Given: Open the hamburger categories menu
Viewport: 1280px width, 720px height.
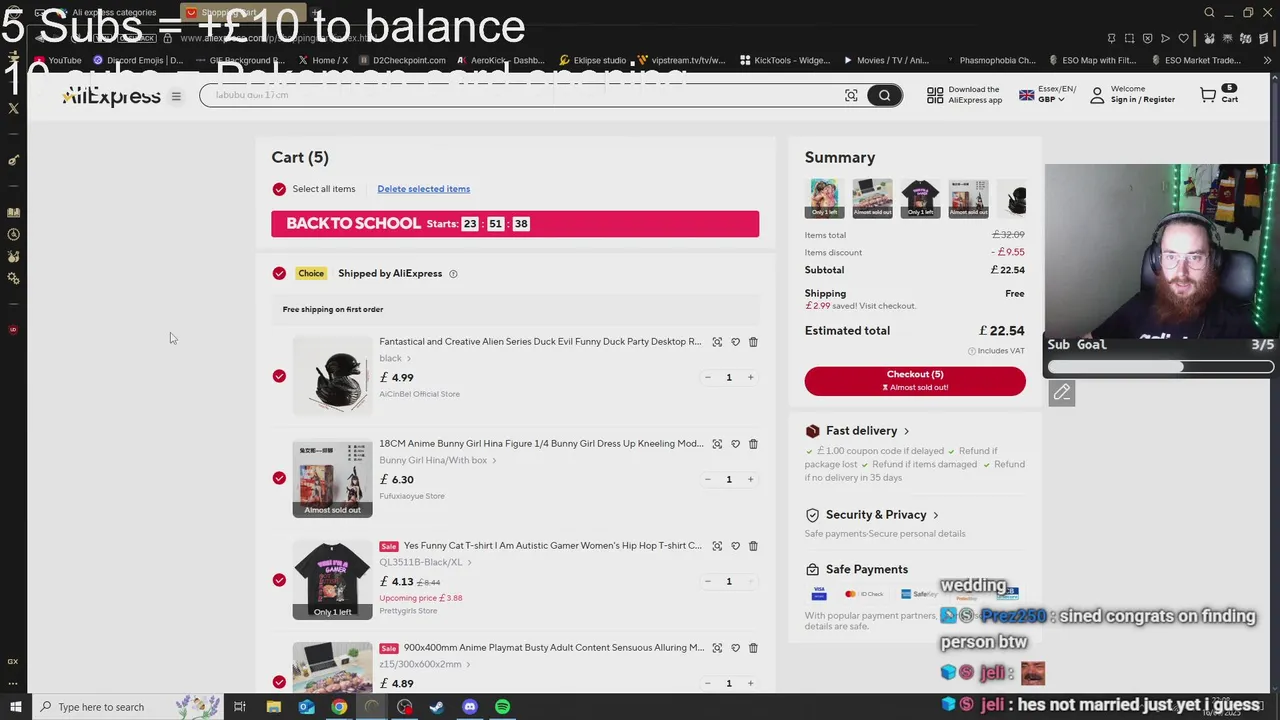Looking at the screenshot, I should pos(176,97).
